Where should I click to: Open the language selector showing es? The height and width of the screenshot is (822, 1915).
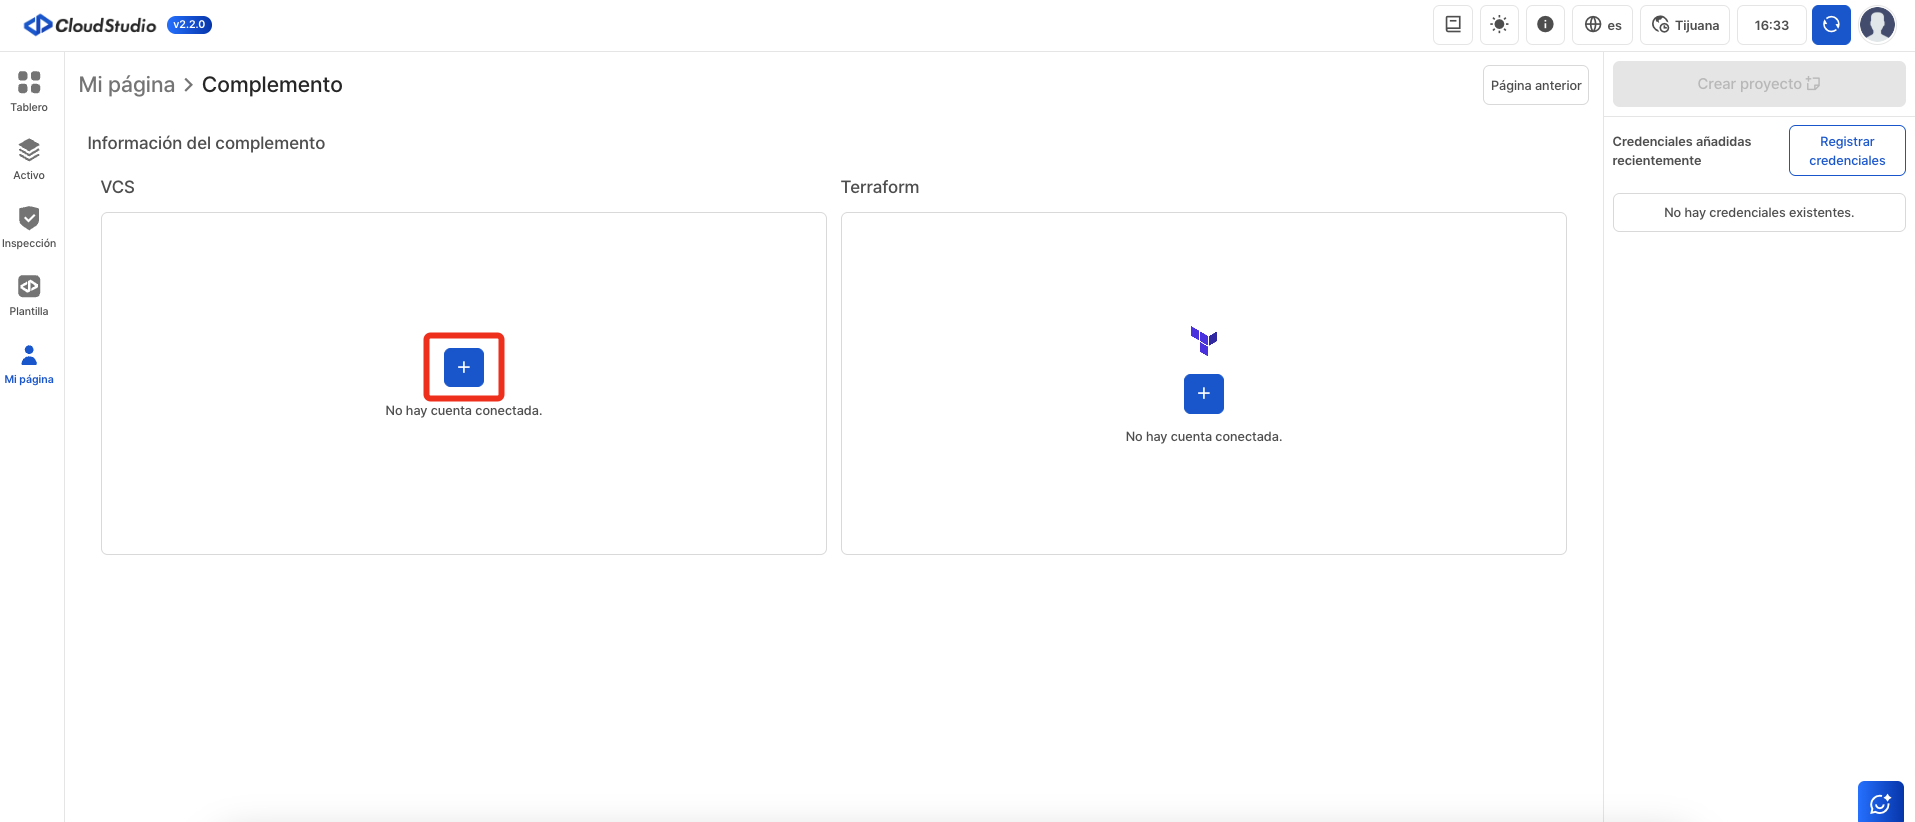1603,25
